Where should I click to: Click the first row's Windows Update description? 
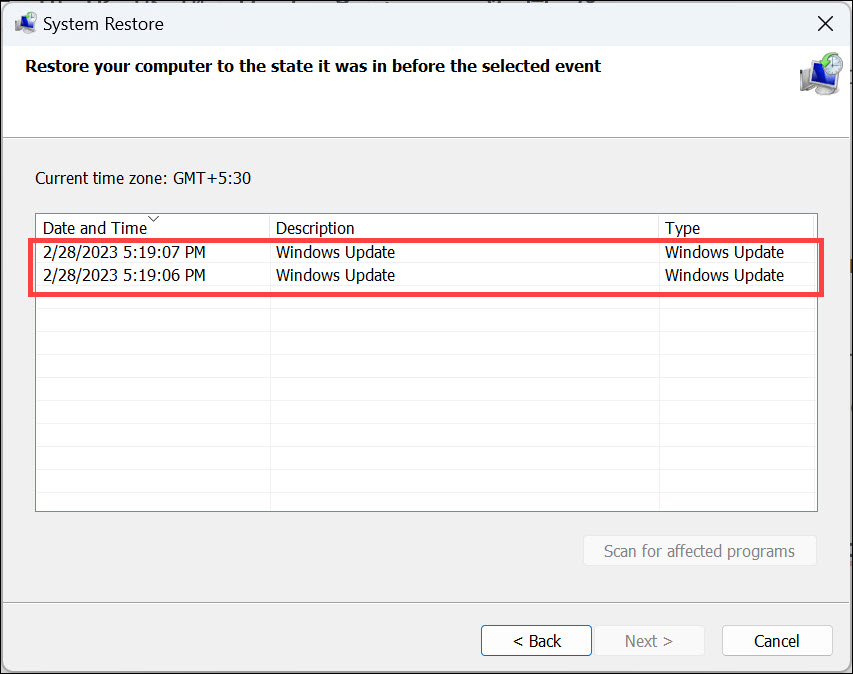(x=335, y=252)
